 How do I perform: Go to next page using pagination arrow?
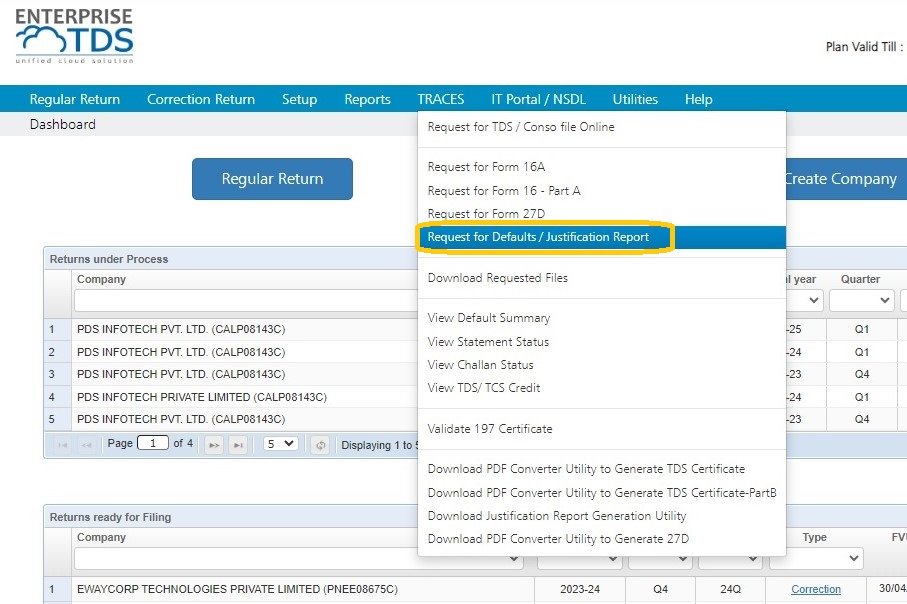click(213, 443)
